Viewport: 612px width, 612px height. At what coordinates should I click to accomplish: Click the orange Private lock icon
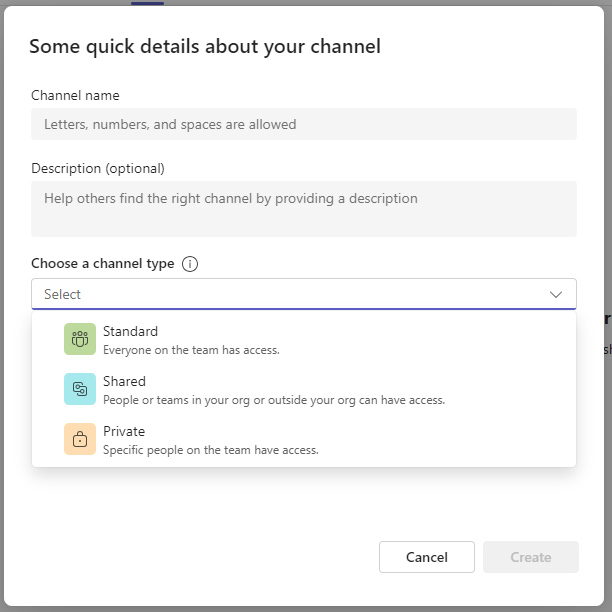click(80, 440)
